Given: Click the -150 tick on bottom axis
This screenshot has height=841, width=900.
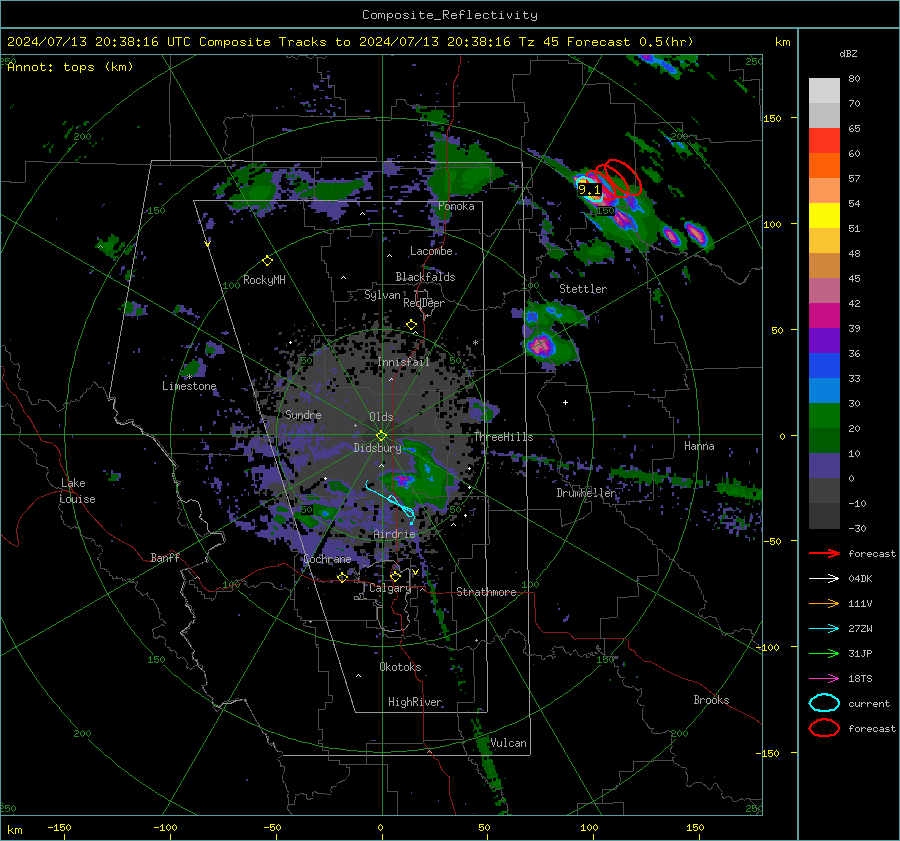Looking at the screenshot, I should pyautogui.click(x=59, y=827).
